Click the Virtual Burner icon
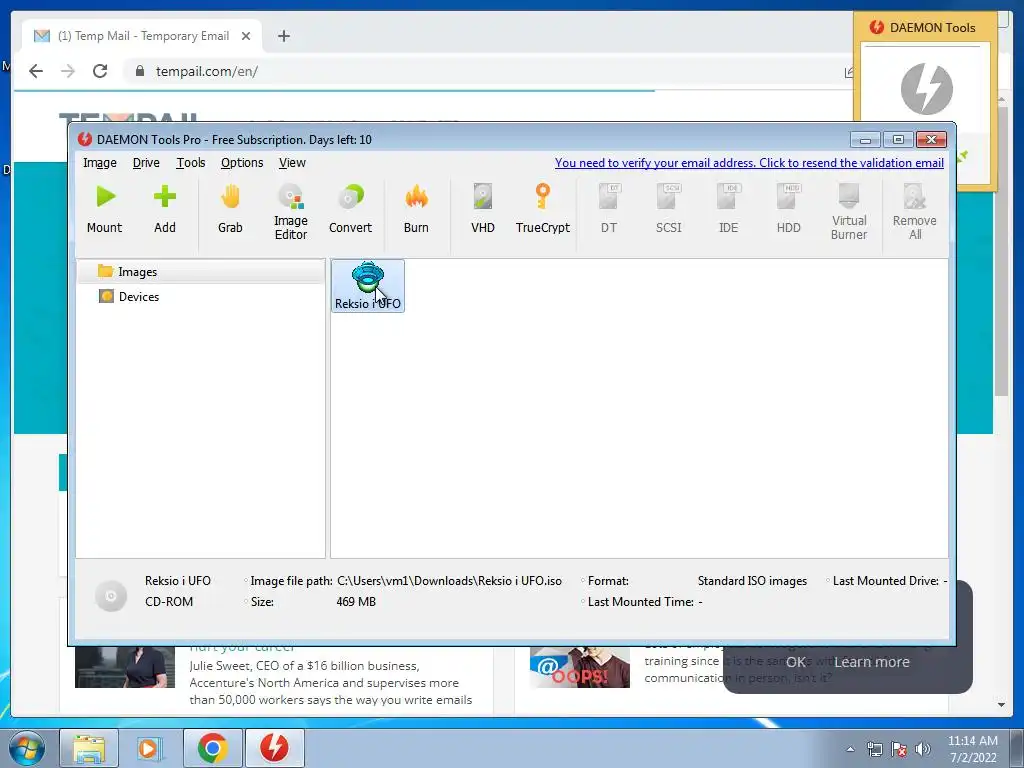The height and width of the screenshot is (768, 1024). (x=849, y=212)
